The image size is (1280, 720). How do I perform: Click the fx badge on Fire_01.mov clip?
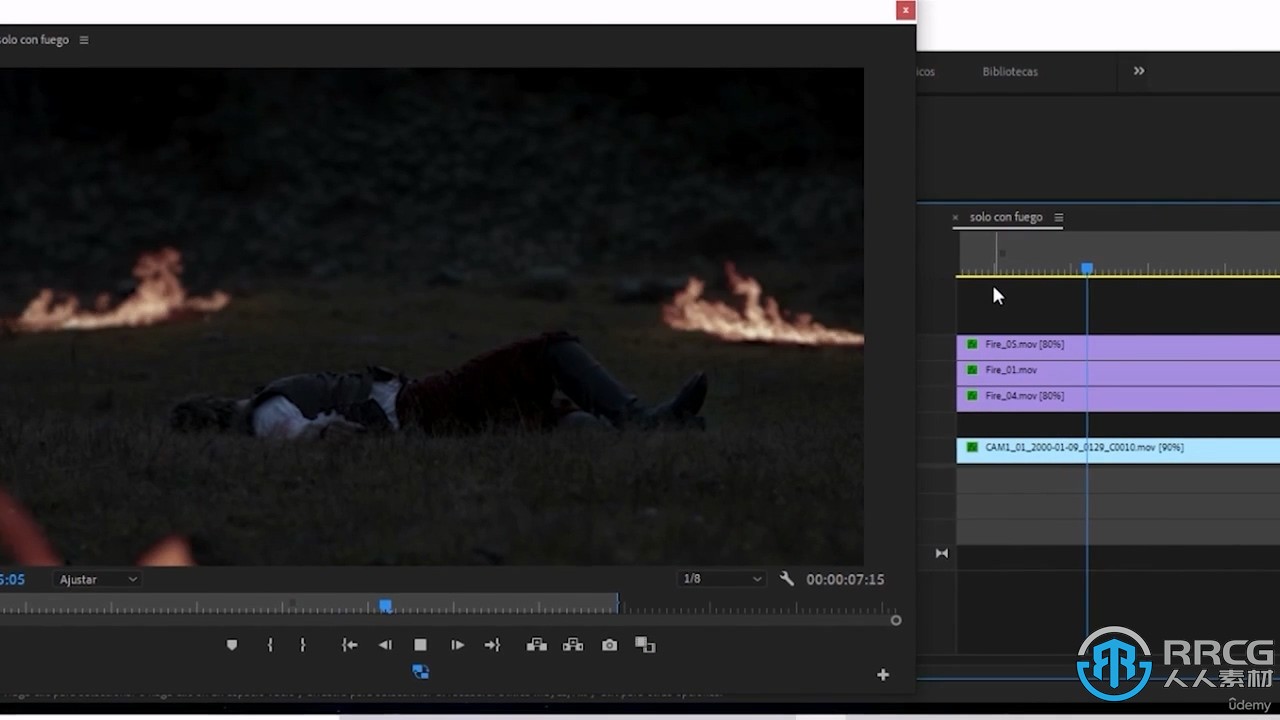972,370
